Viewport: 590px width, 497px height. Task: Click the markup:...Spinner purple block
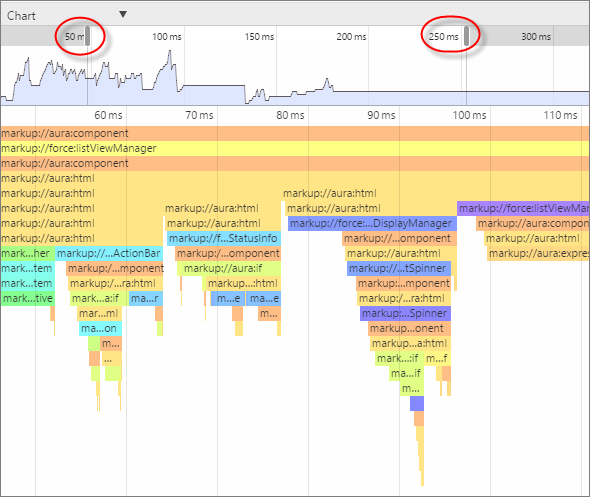click(x=405, y=313)
